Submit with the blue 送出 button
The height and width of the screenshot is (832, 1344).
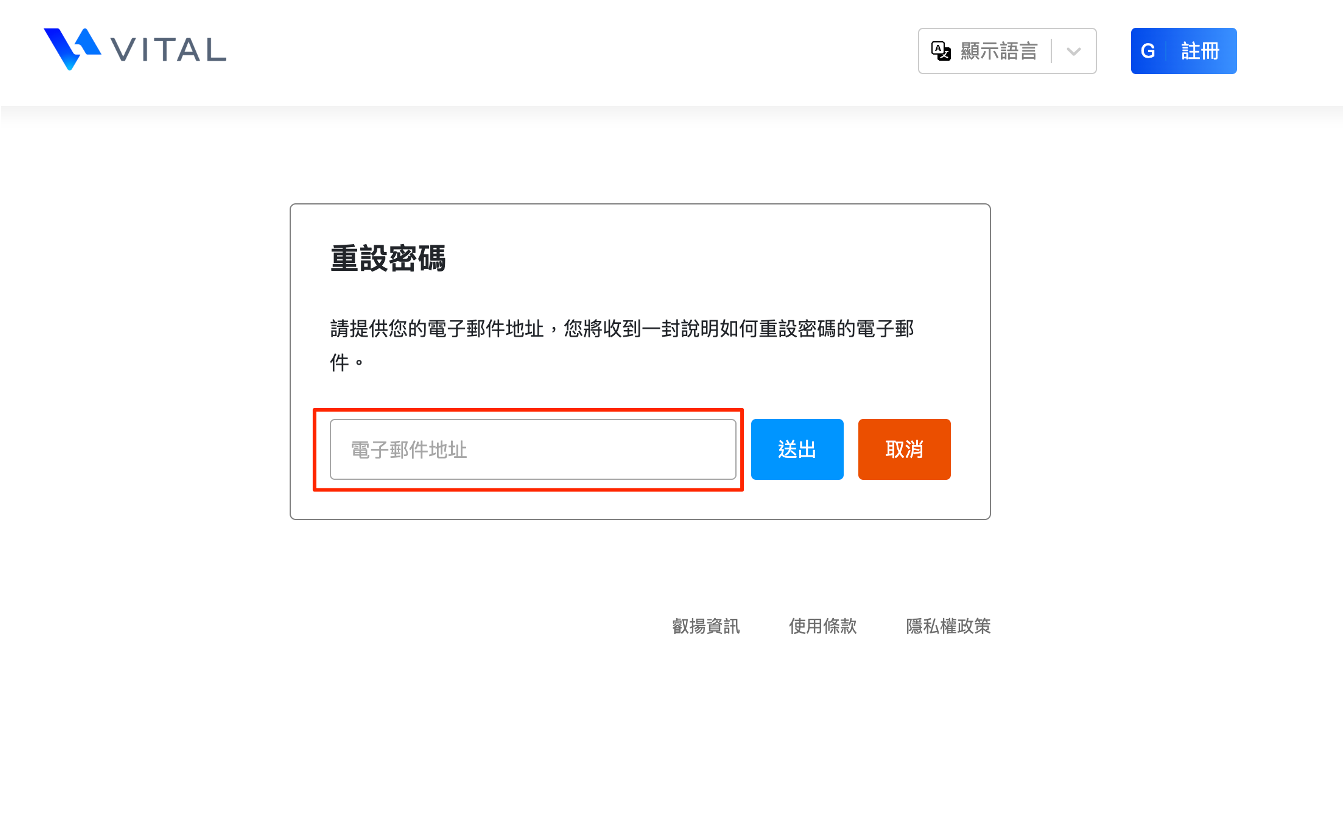(797, 450)
